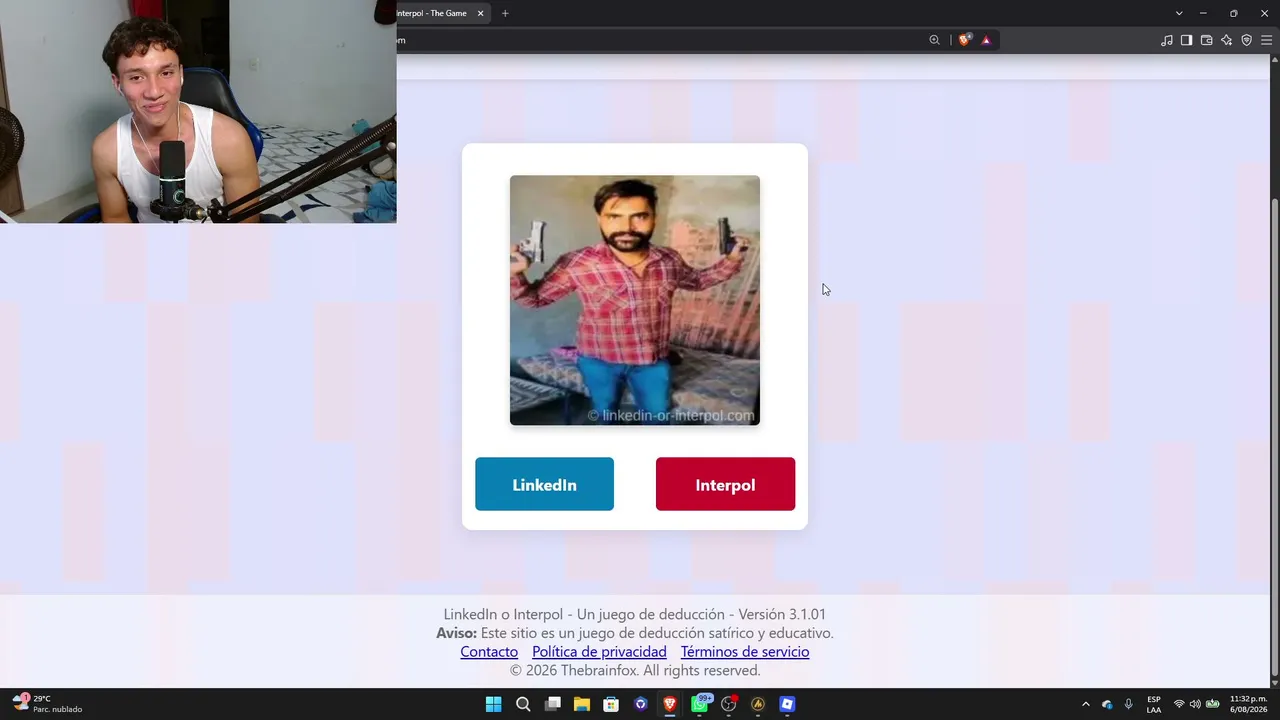This screenshot has height=720, width=1280.
Task: Open the Brave VPN shield icon
Action: tap(1247, 40)
